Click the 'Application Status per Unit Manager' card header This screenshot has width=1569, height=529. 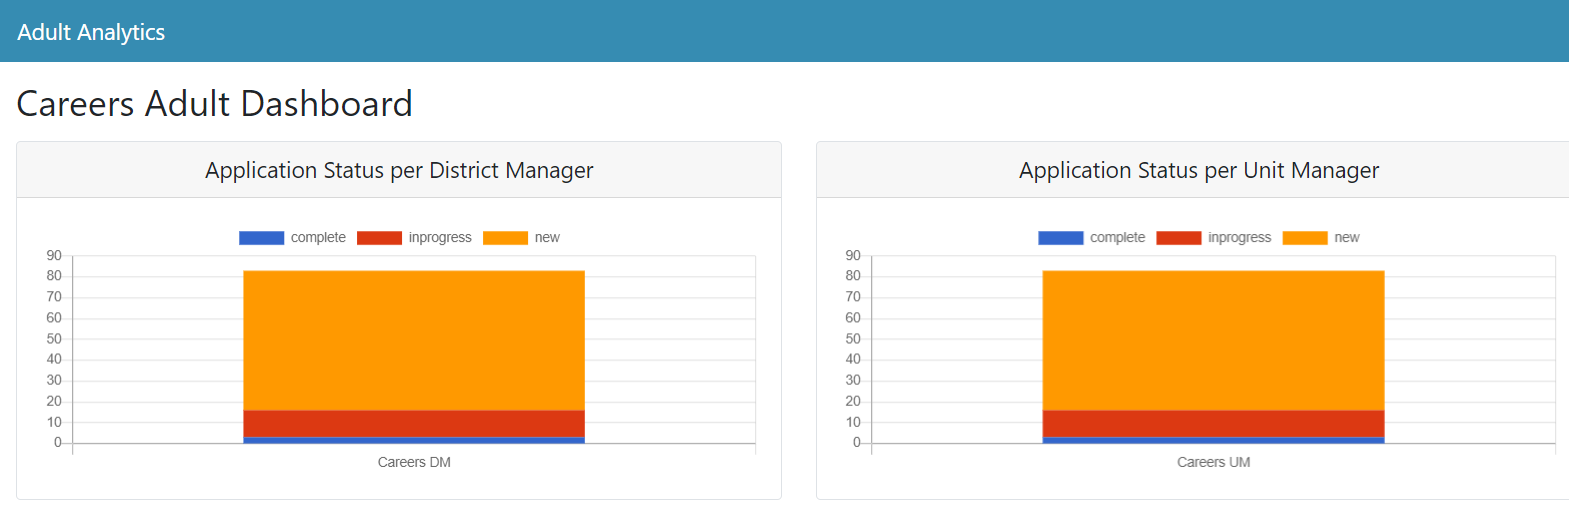(1198, 170)
